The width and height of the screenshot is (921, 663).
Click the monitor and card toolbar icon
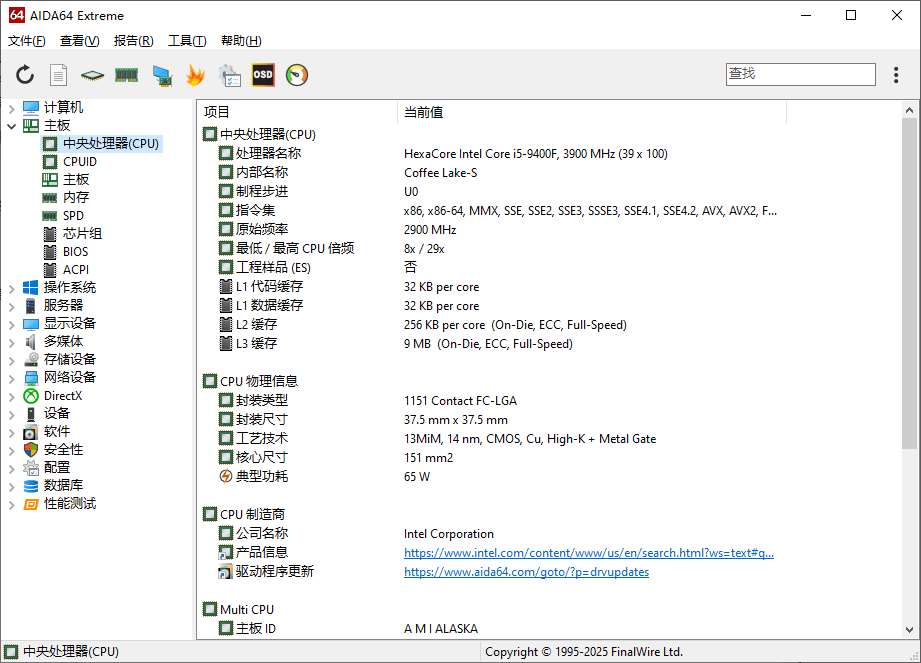tap(161, 75)
